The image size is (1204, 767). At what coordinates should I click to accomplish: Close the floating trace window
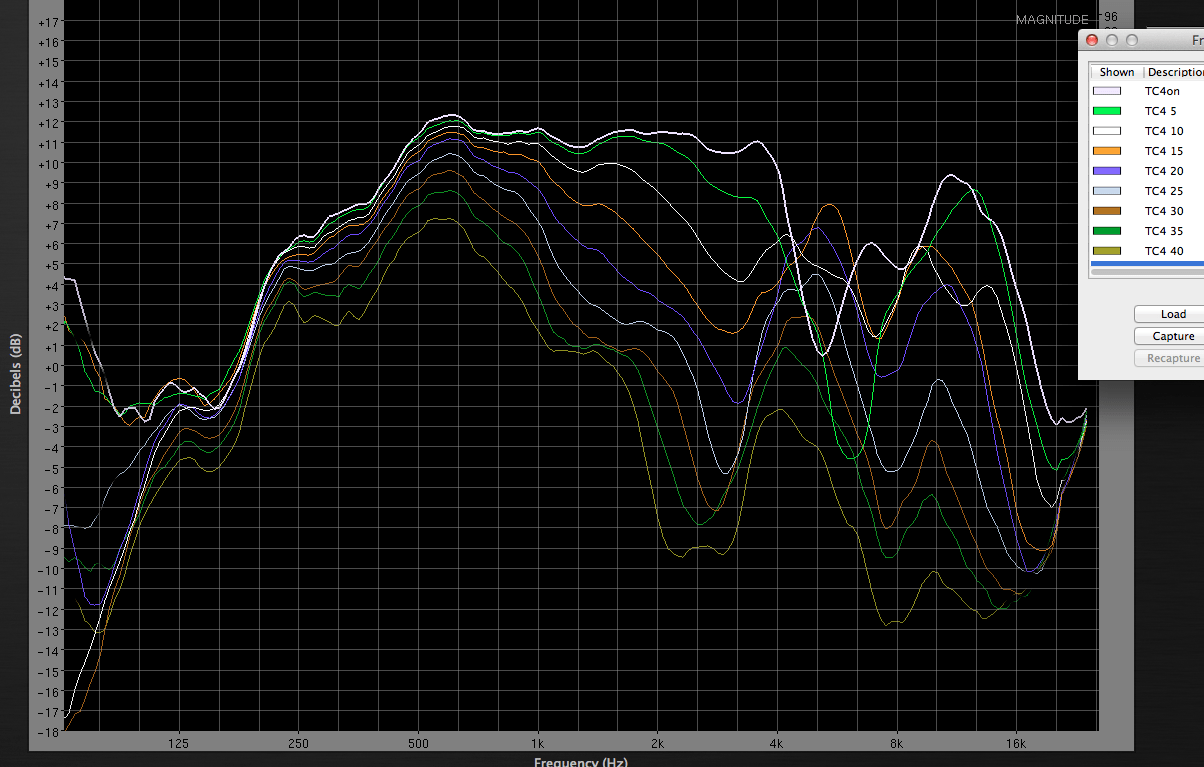pyautogui.click(x=1092, y=40)
